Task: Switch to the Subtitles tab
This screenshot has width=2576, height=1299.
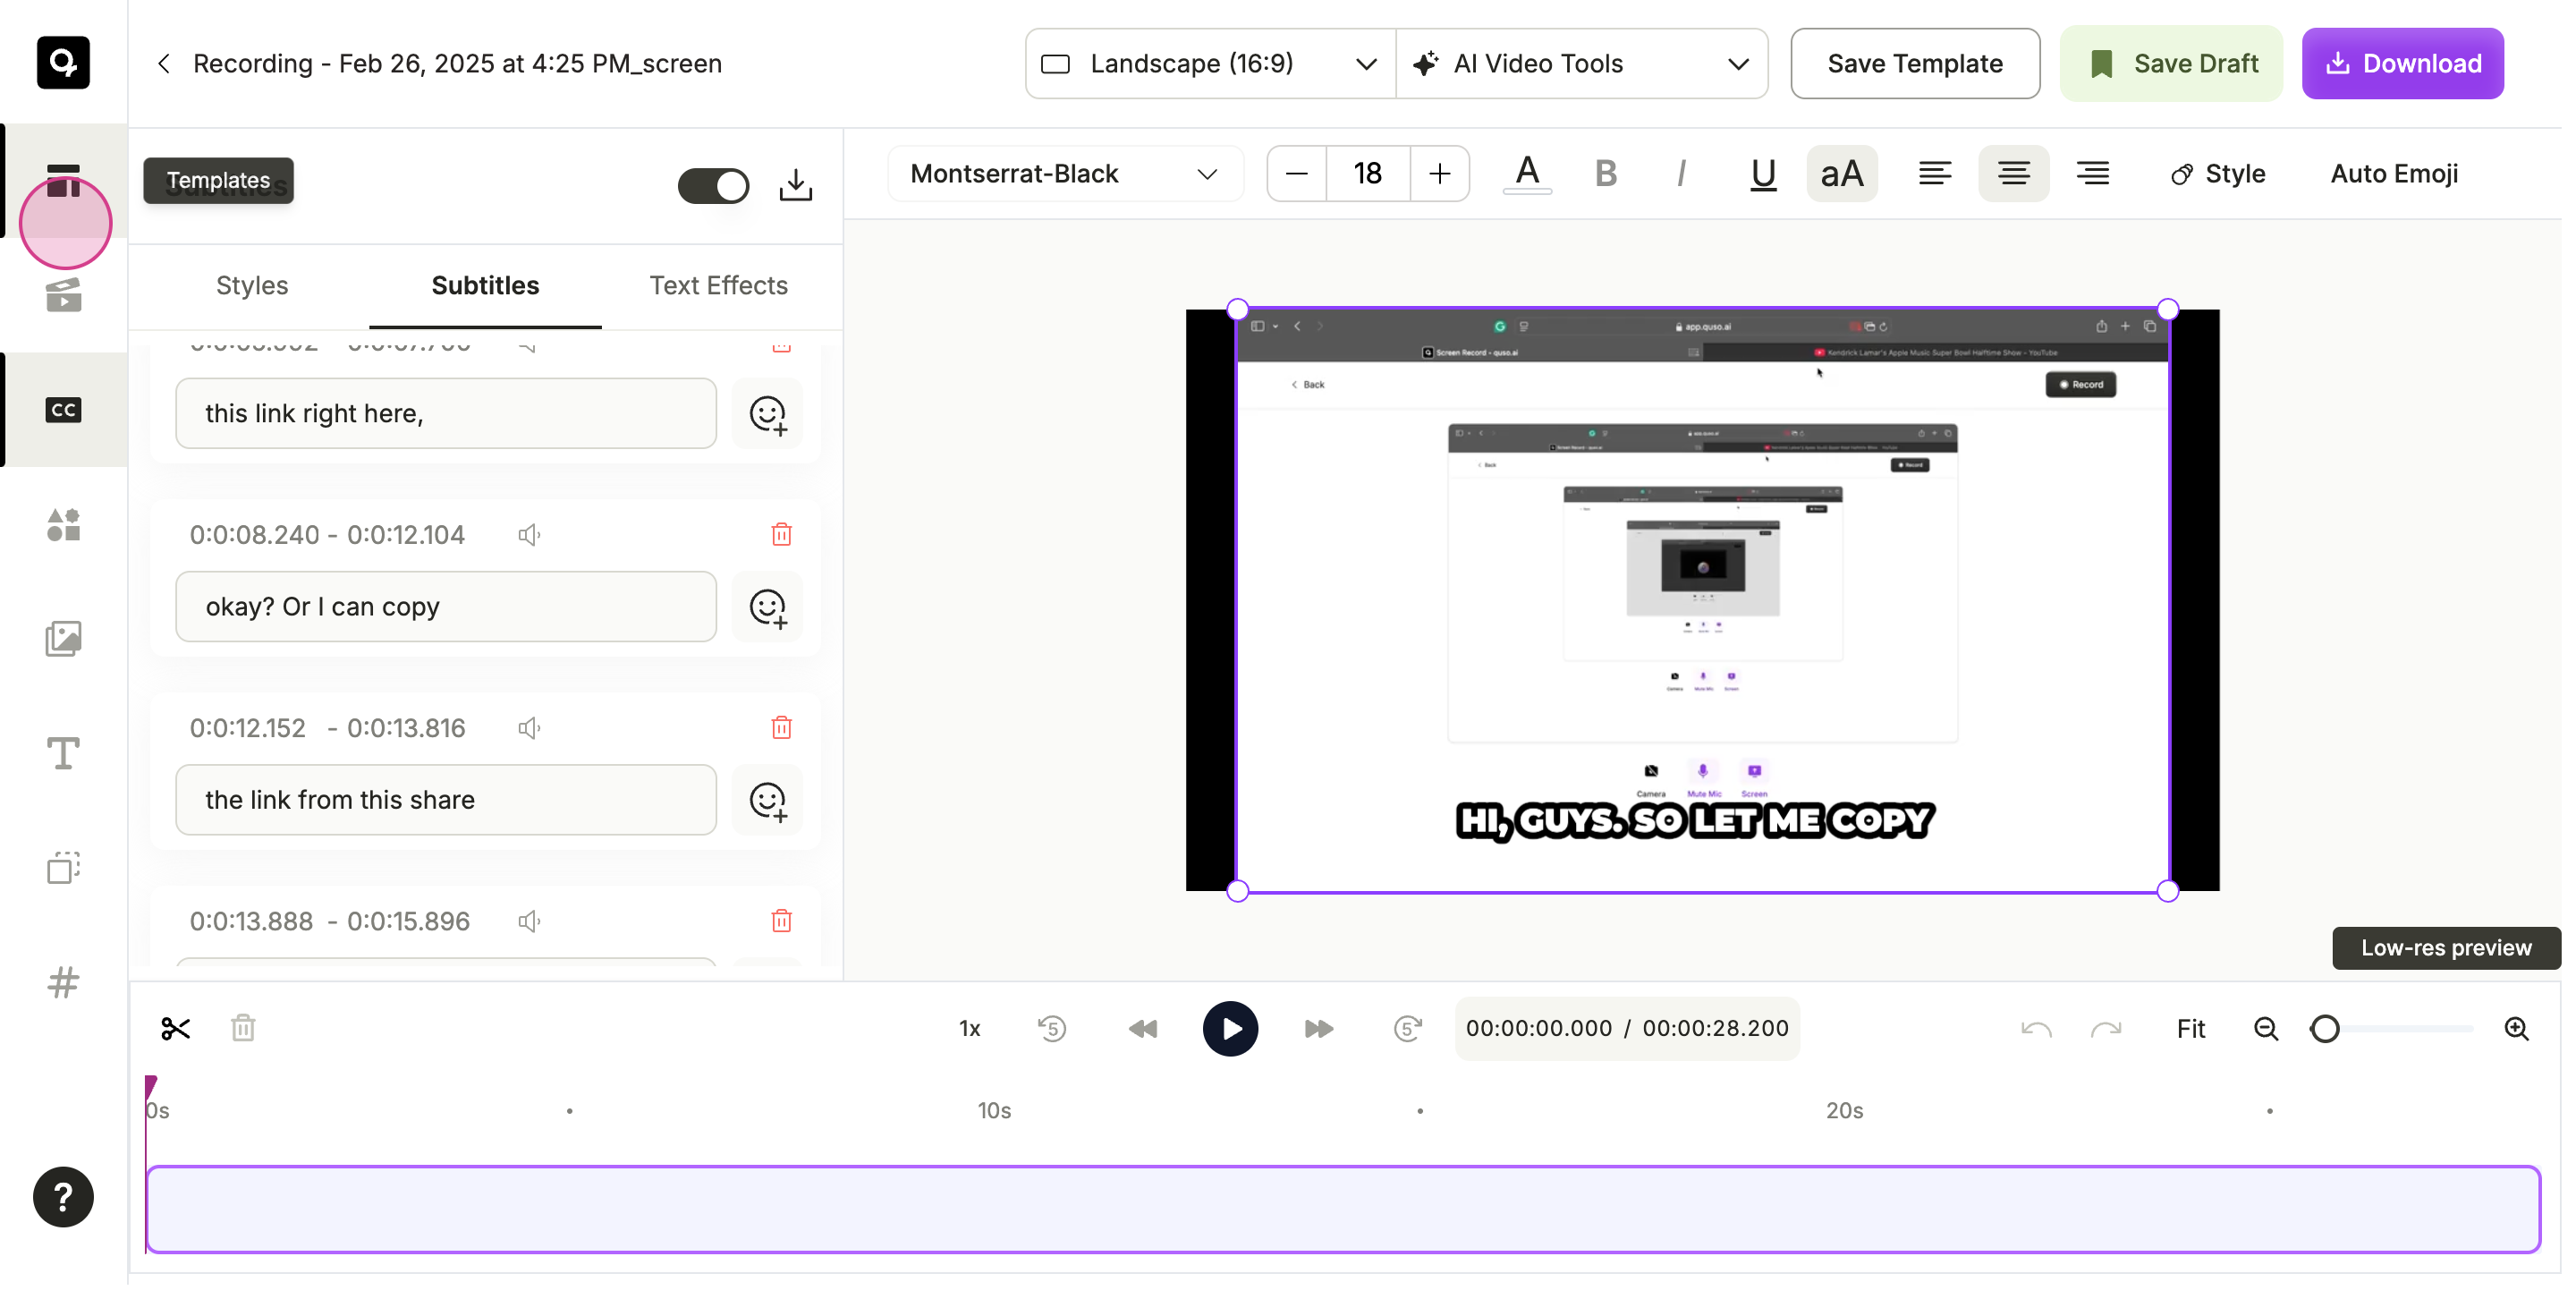Action: pyautogui.click(x=485, y=286)
